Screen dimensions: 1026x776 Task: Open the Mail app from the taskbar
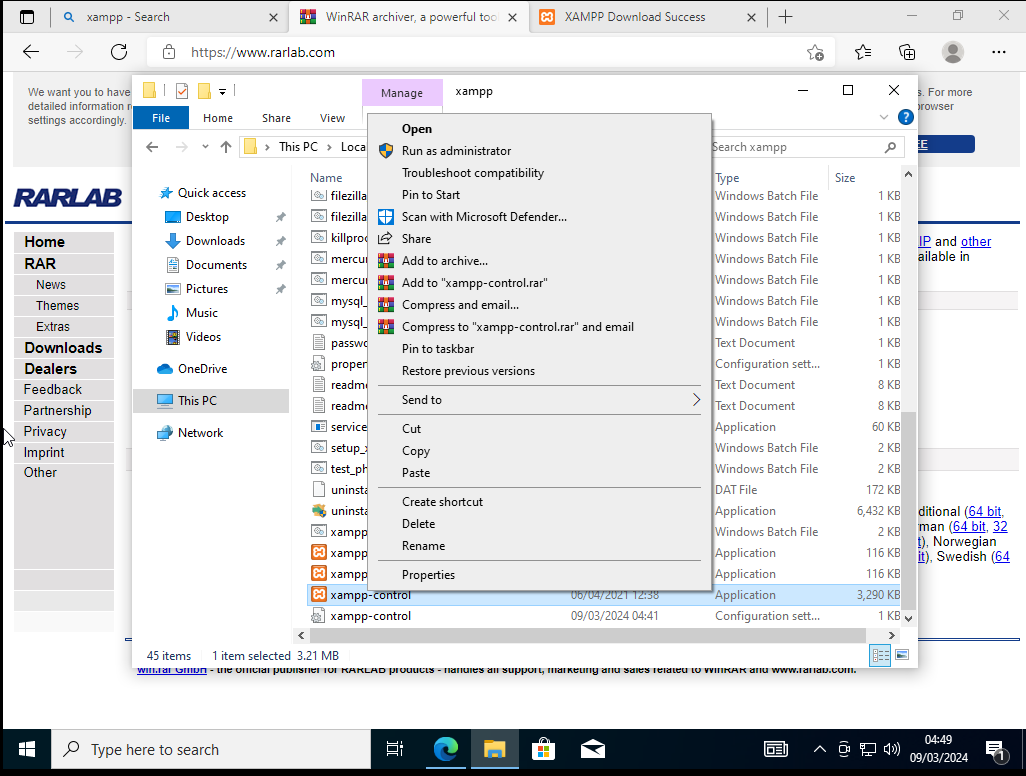(592, 749)
